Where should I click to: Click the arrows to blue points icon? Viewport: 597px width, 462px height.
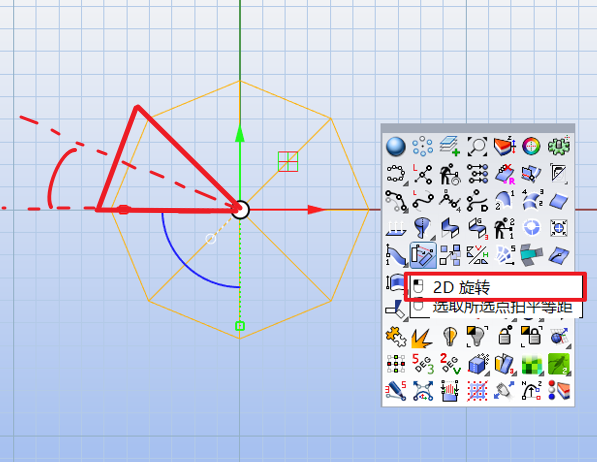[477, 174]
